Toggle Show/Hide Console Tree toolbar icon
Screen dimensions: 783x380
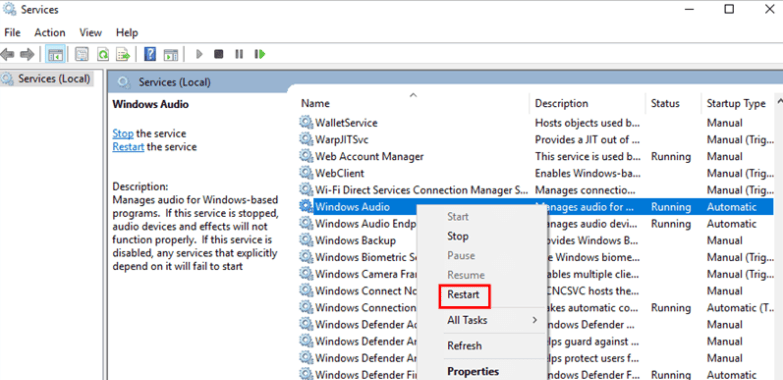pos(54,54)
